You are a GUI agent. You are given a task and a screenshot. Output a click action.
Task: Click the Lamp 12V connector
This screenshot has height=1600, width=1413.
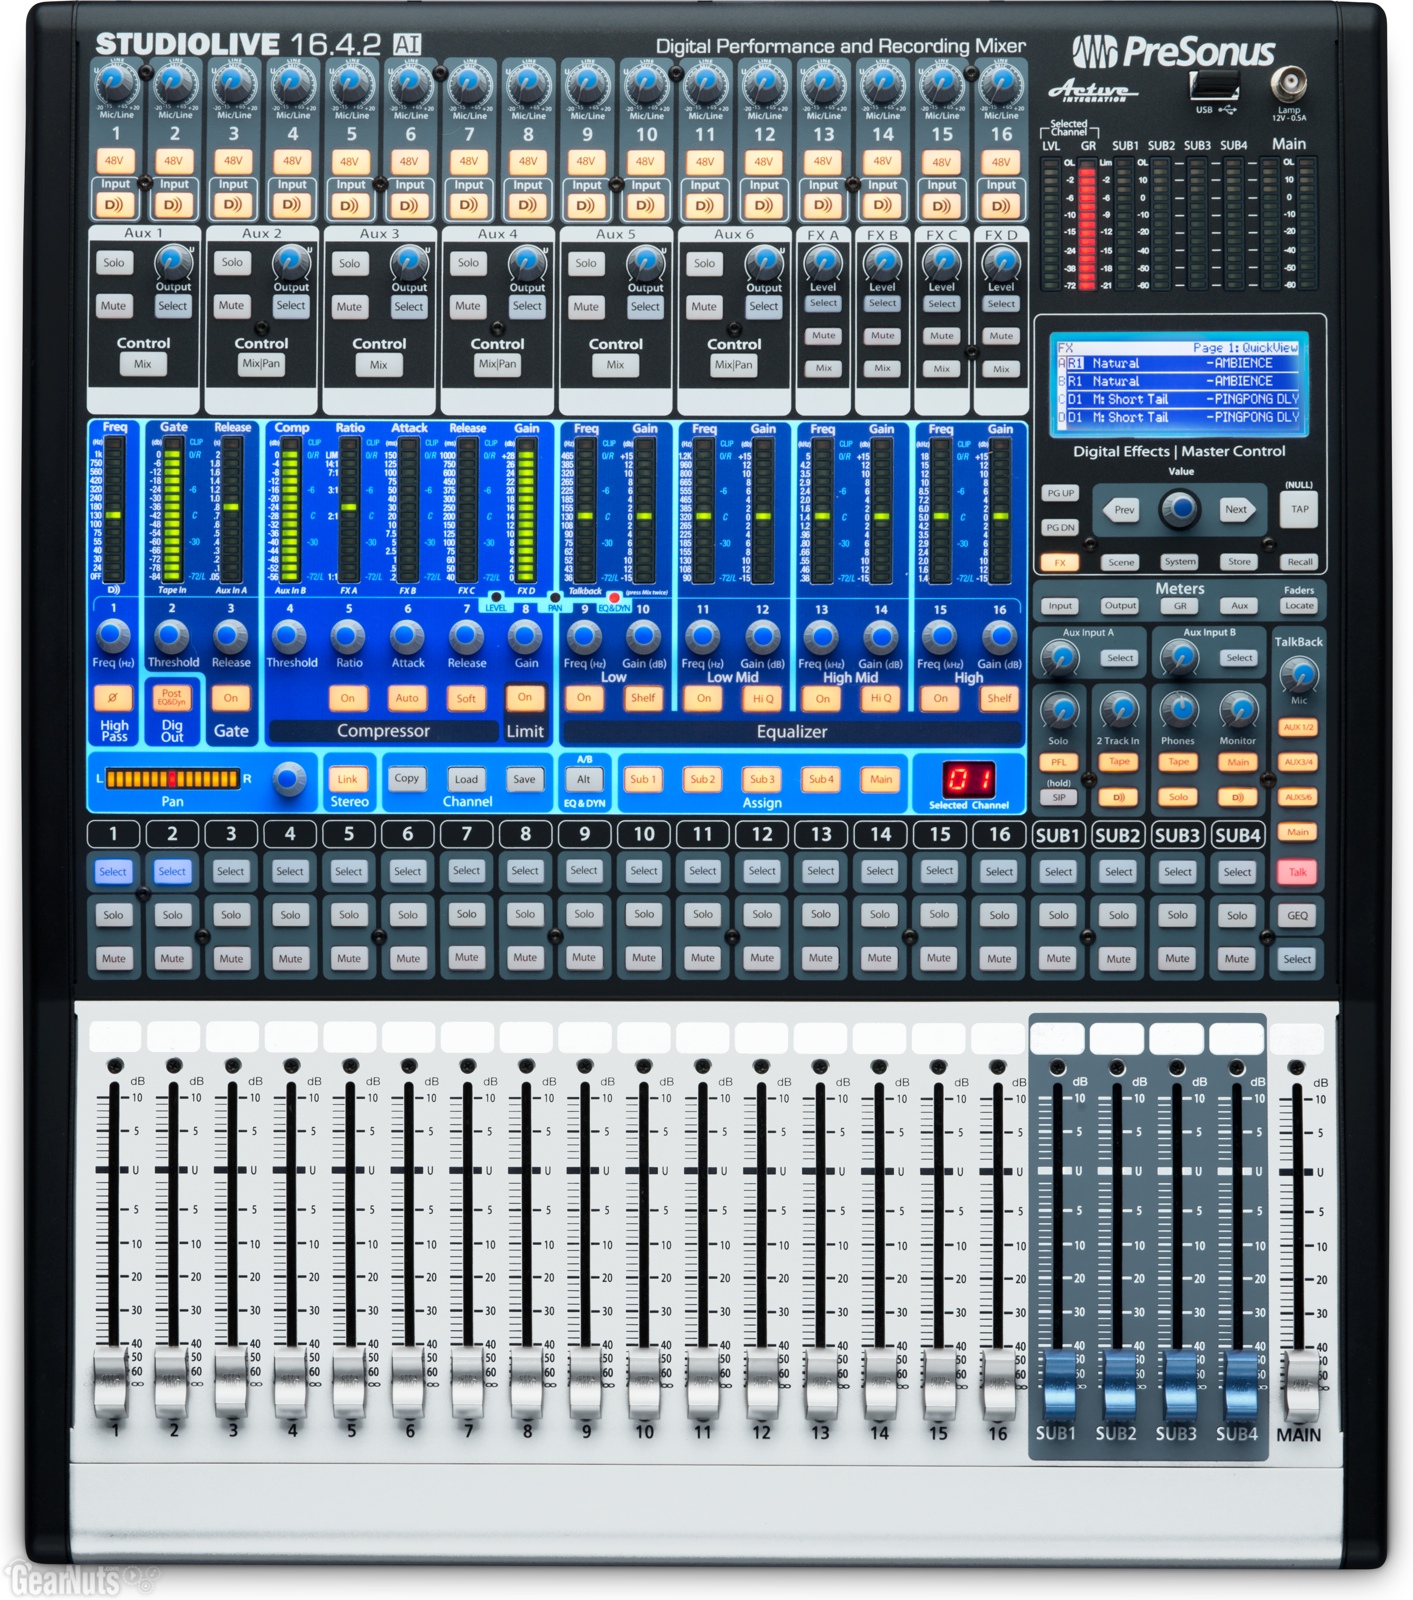[x=1288, y=82]
